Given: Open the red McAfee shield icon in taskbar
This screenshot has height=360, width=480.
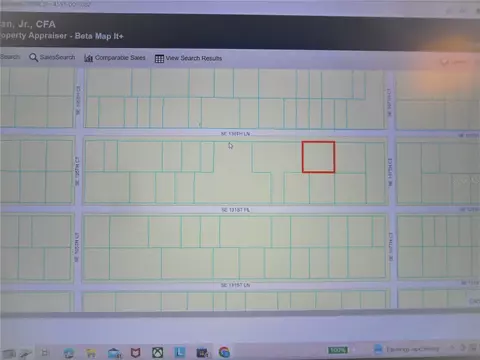Looking at the screenshot, I should [135, 352].
